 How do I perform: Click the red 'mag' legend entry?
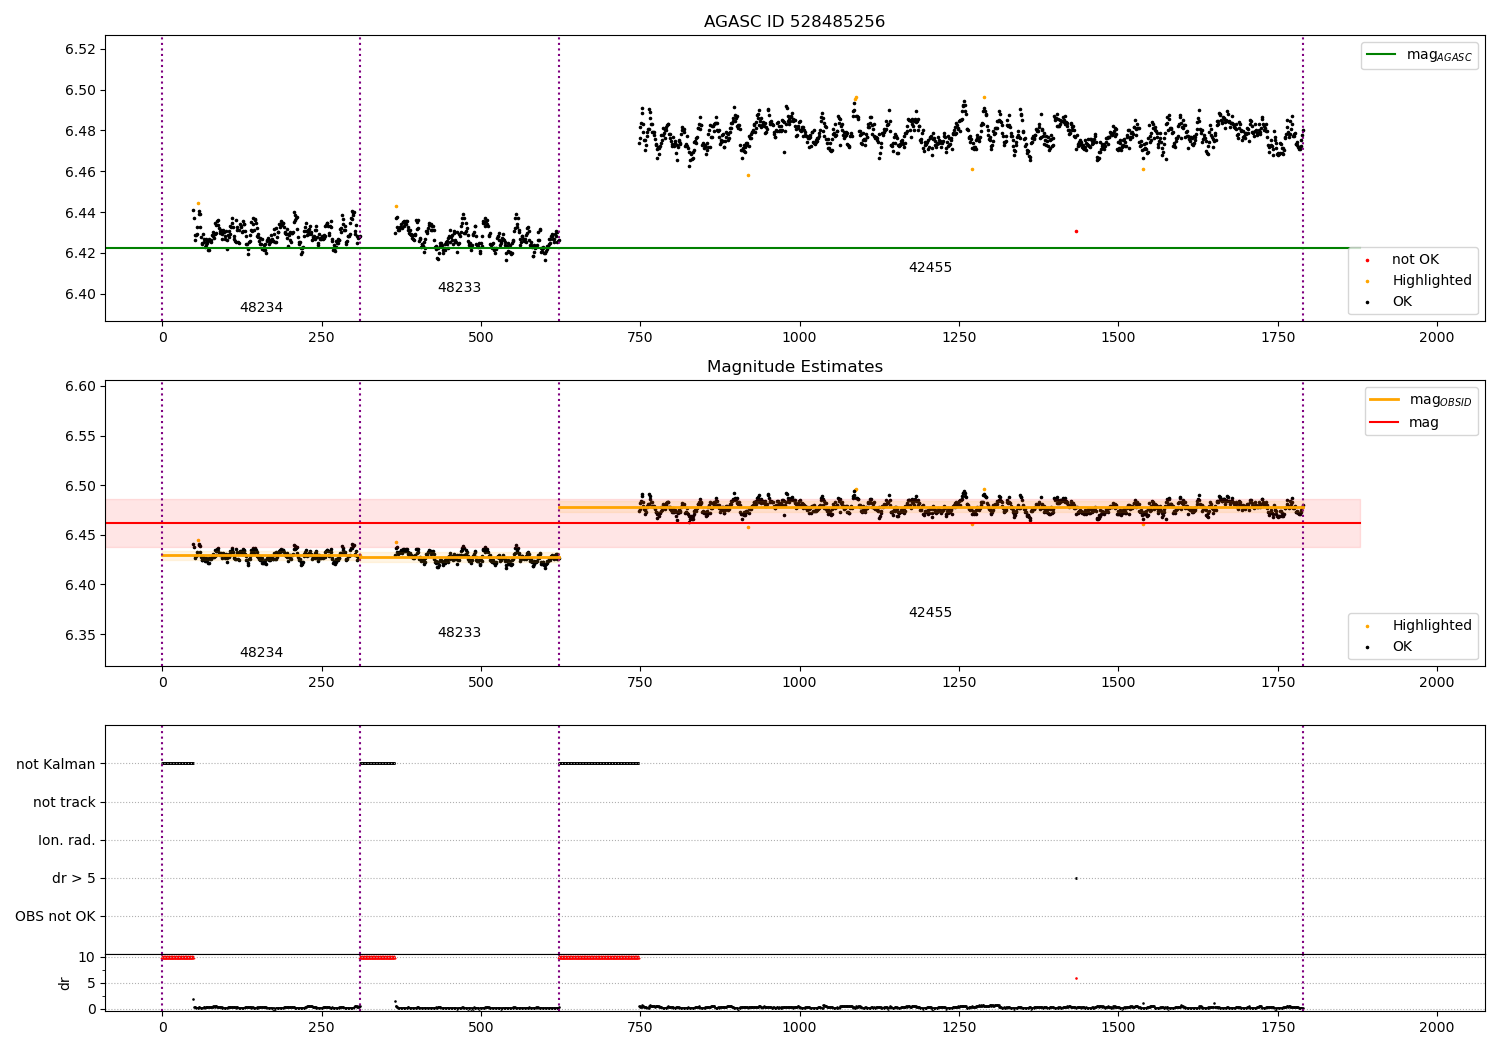click(x=1405, y=423)
